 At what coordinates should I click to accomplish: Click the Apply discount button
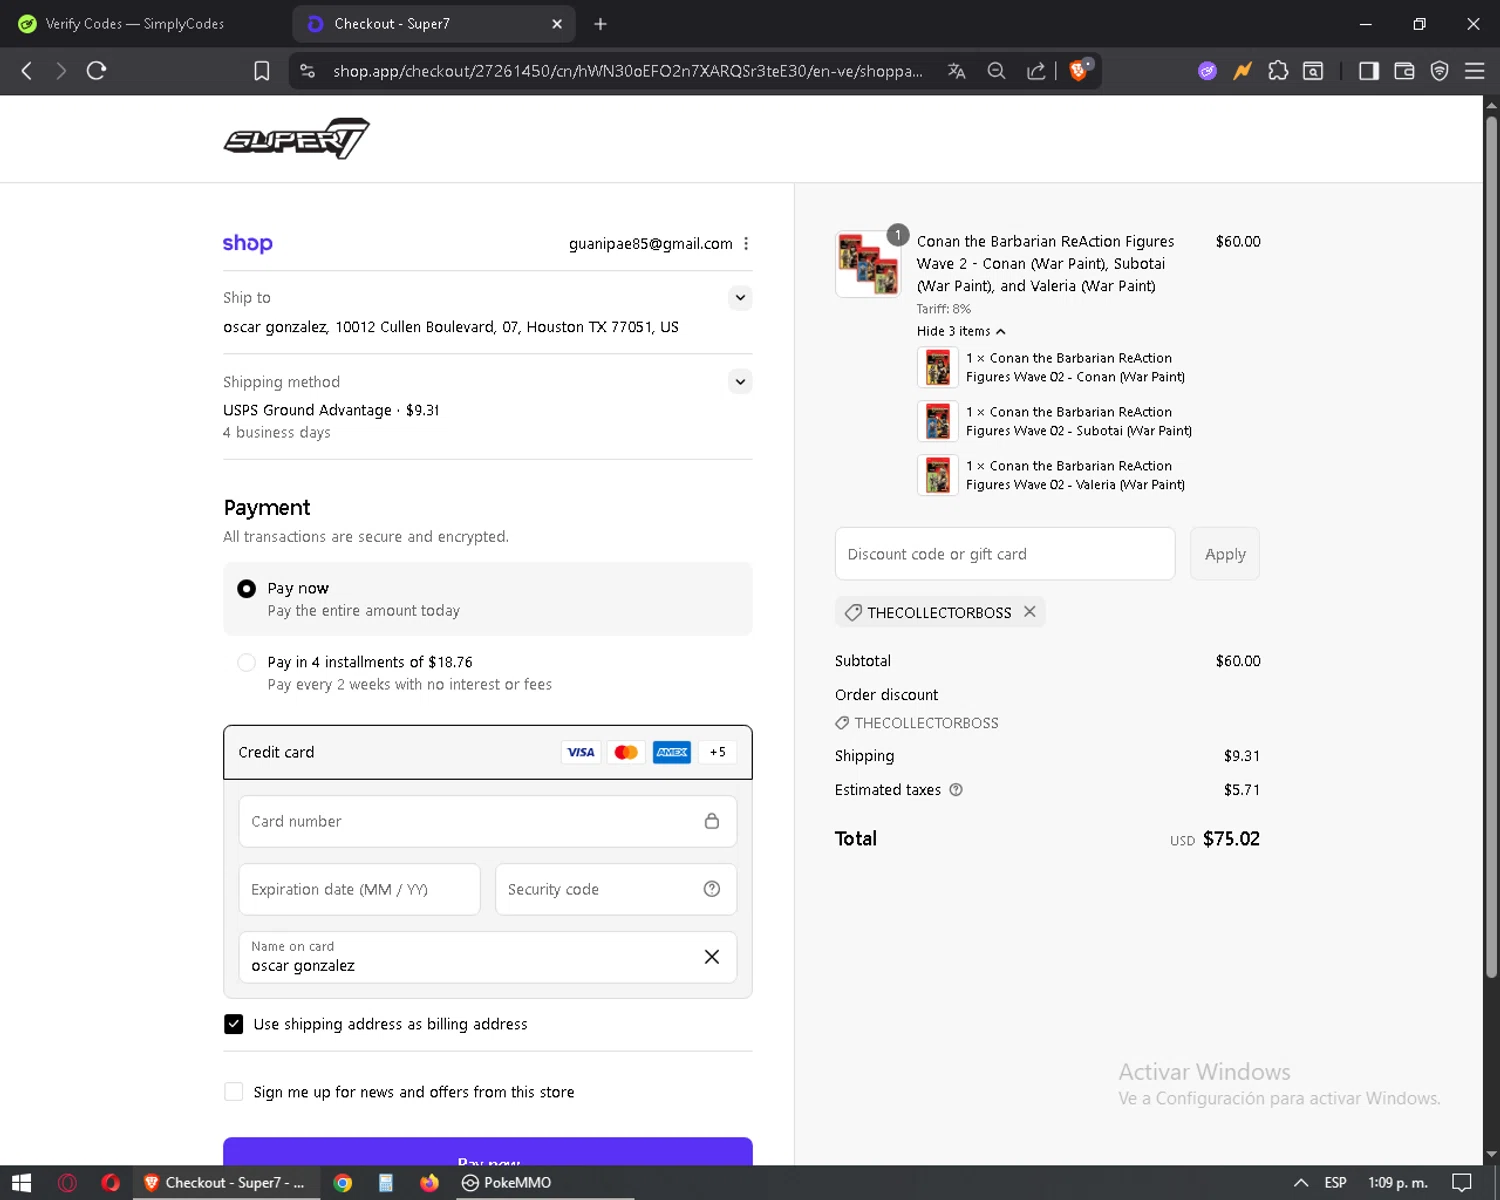[1225, 554]
